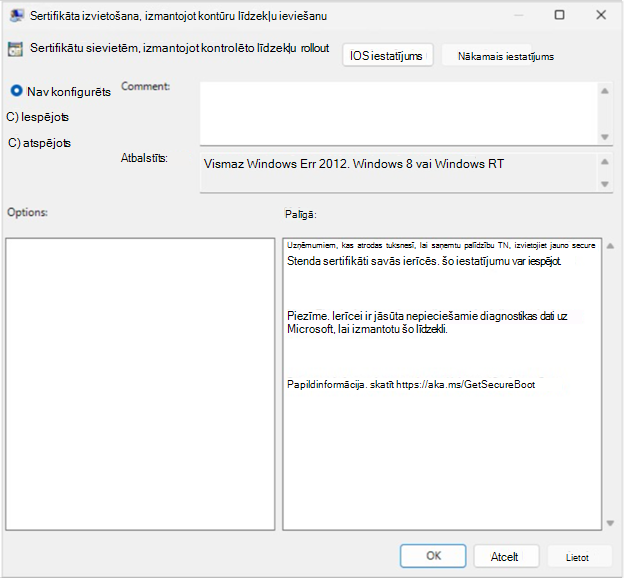Atbalstīts box: click scroll up arrow

[x=605, y=162]
